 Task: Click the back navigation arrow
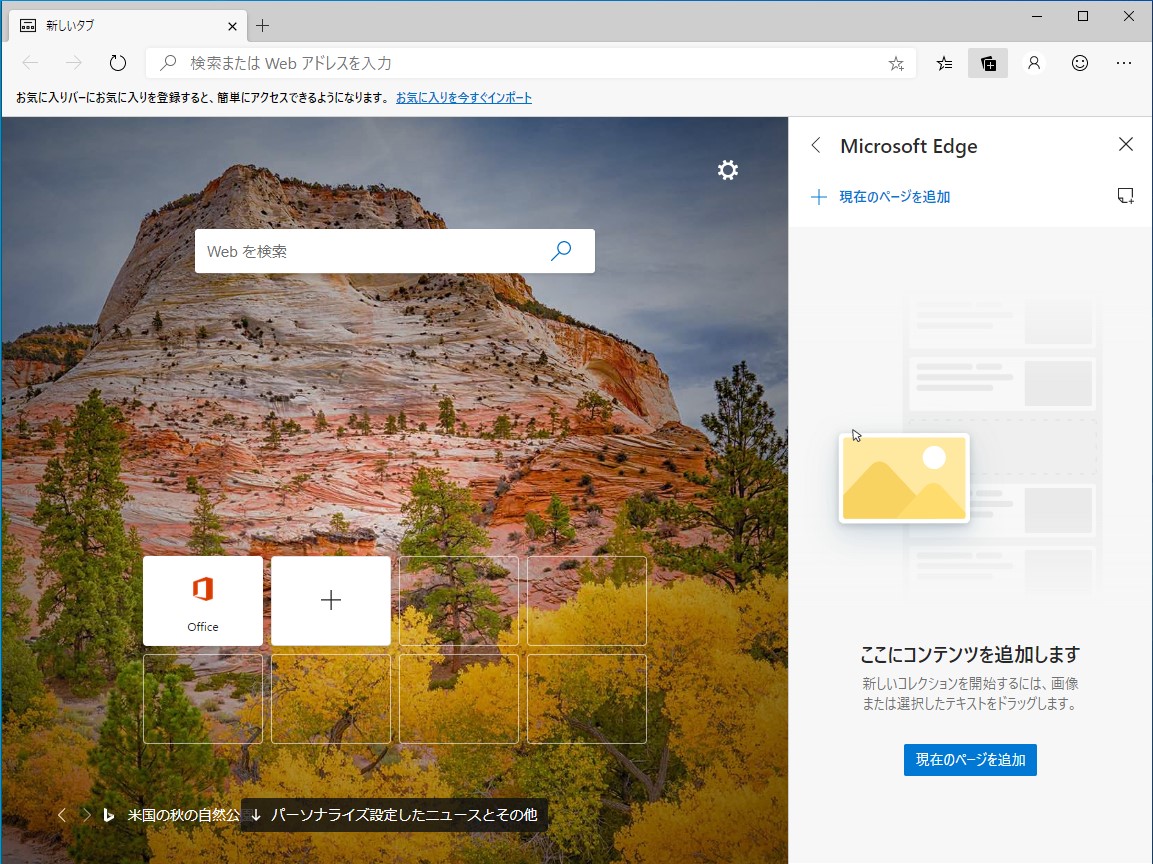tap(30, 62)
